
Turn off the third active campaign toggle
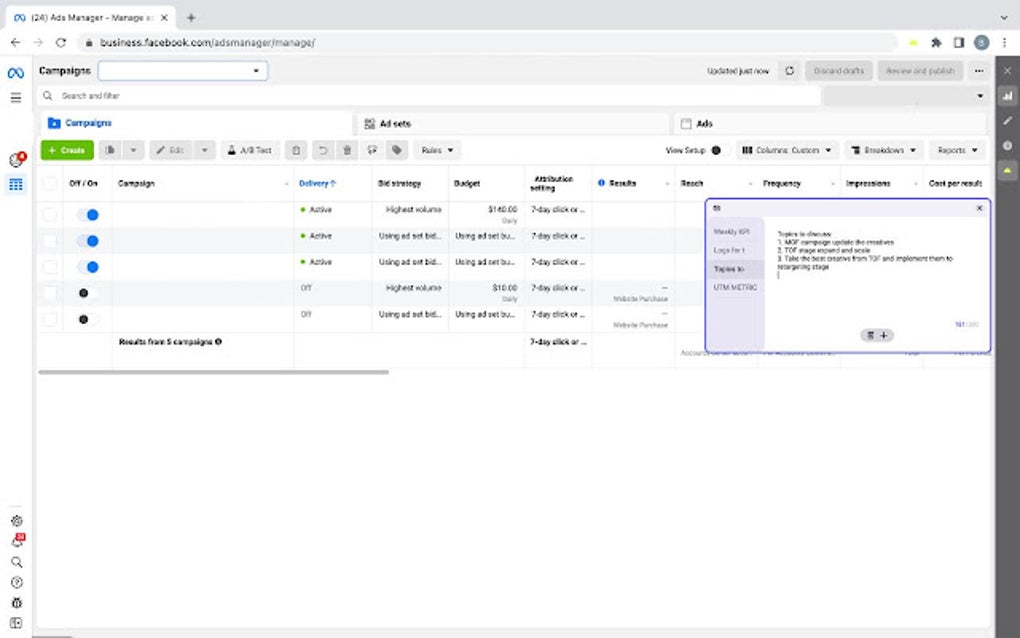(x=88, y=267)
